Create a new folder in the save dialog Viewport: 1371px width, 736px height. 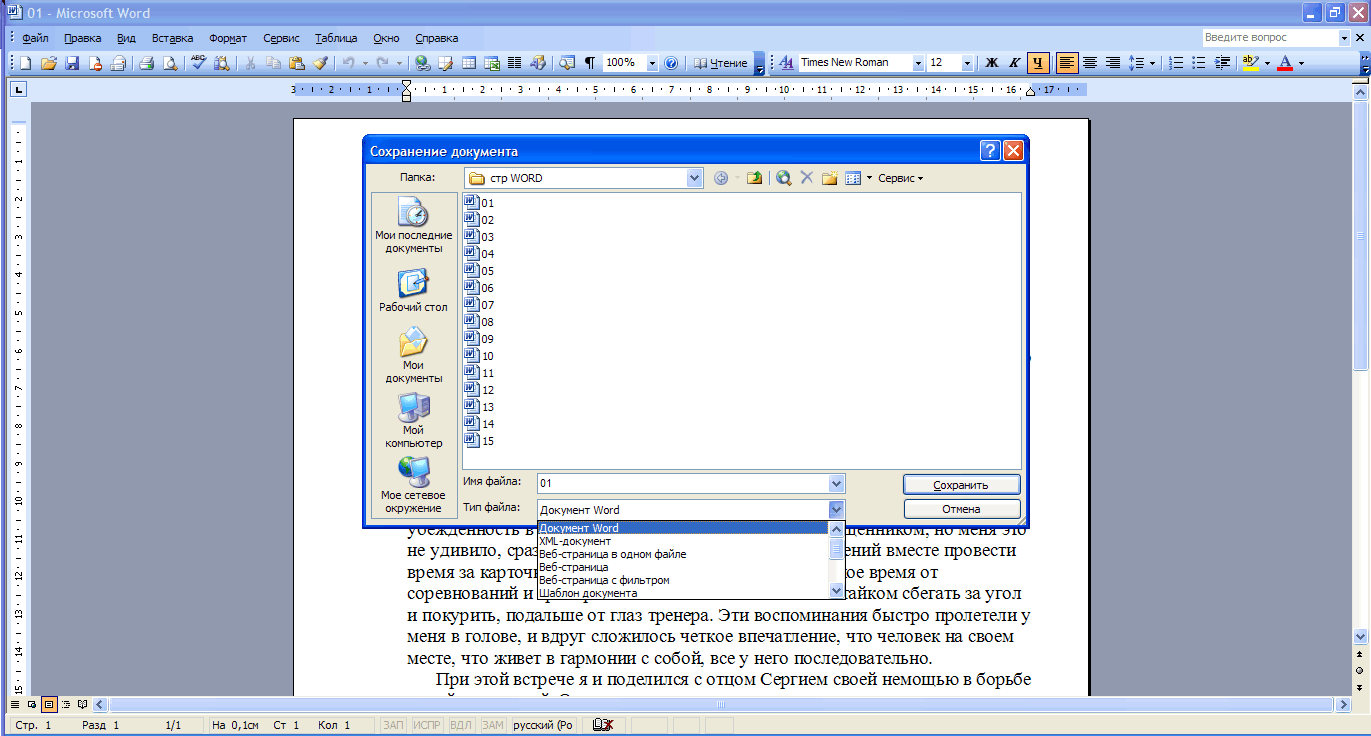click(830, 178)
